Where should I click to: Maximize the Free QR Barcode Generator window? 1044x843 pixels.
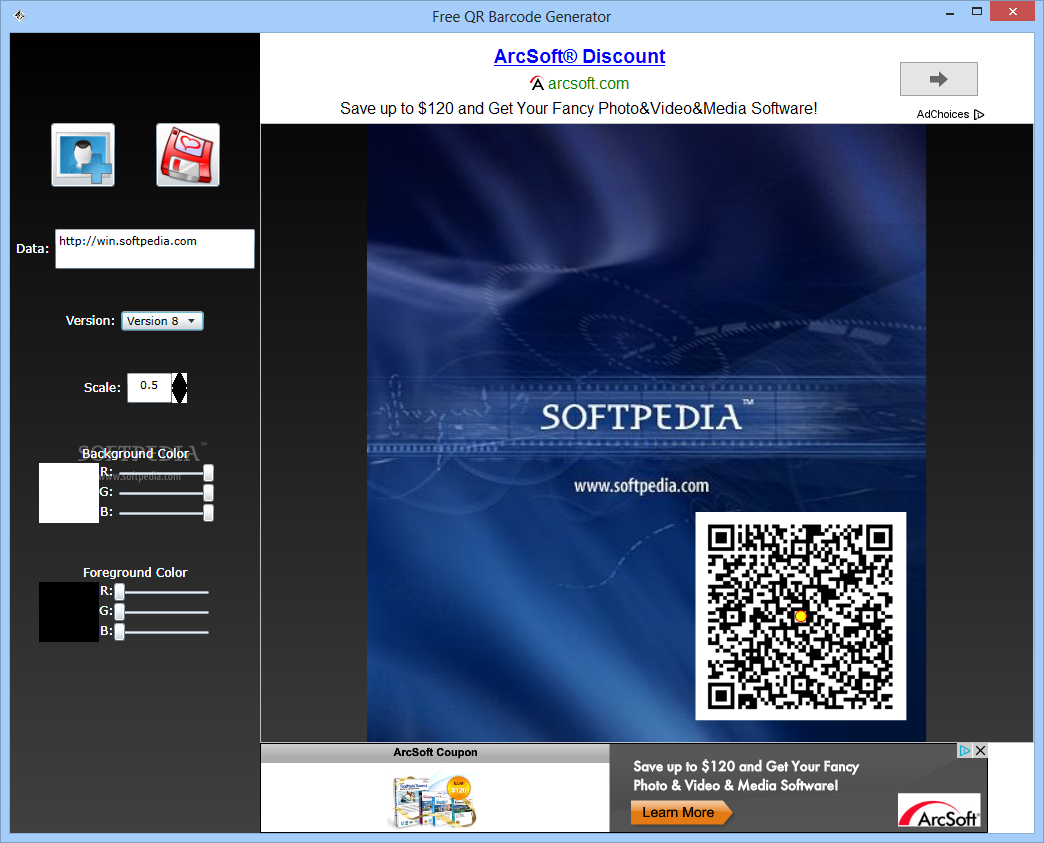pyautogui.click(x=977, y=11)
